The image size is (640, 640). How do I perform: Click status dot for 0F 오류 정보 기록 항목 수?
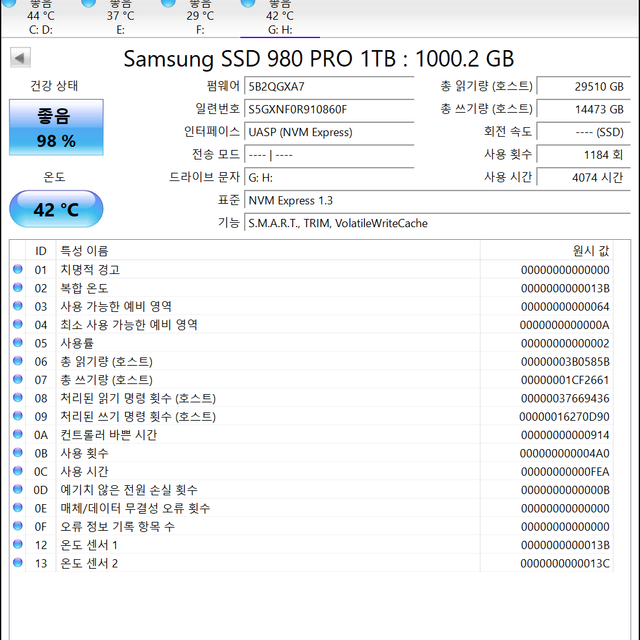(18, 526)
